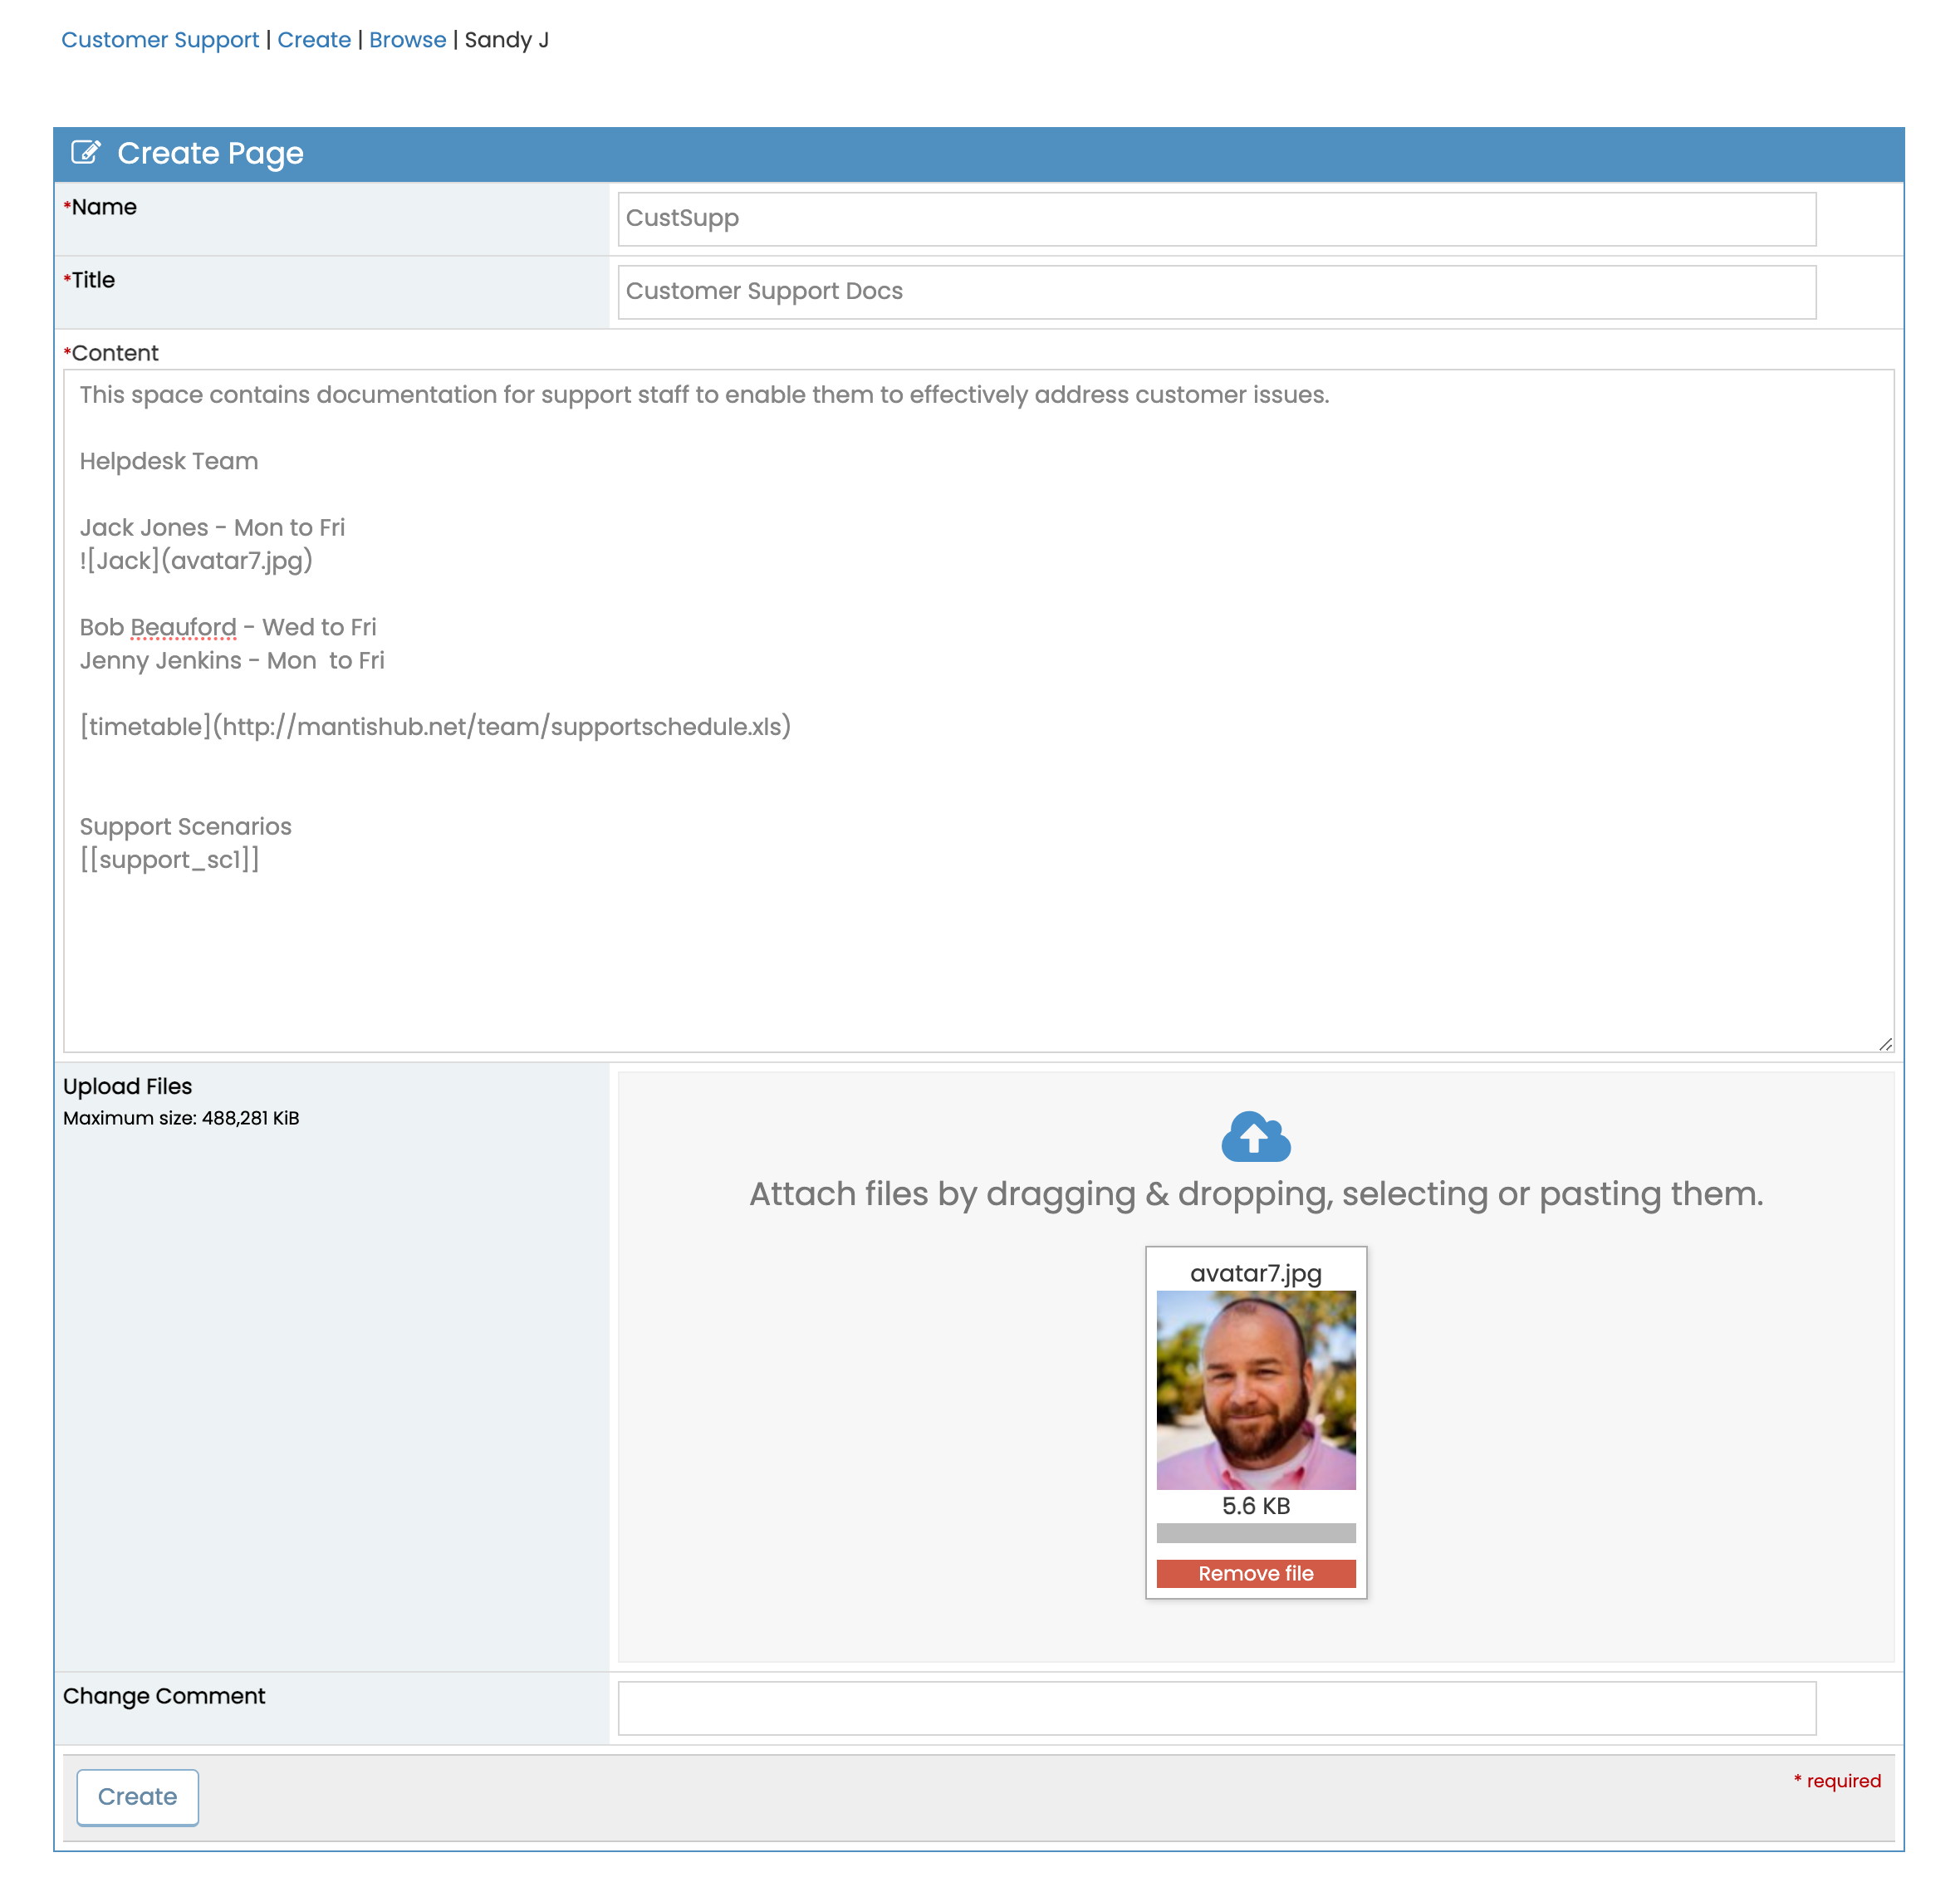This screenshot has height=1882, width=1960.
Task: Click the '![Jack](avatar7.jpg)' markdown line
Action: [x=196, y=561]
